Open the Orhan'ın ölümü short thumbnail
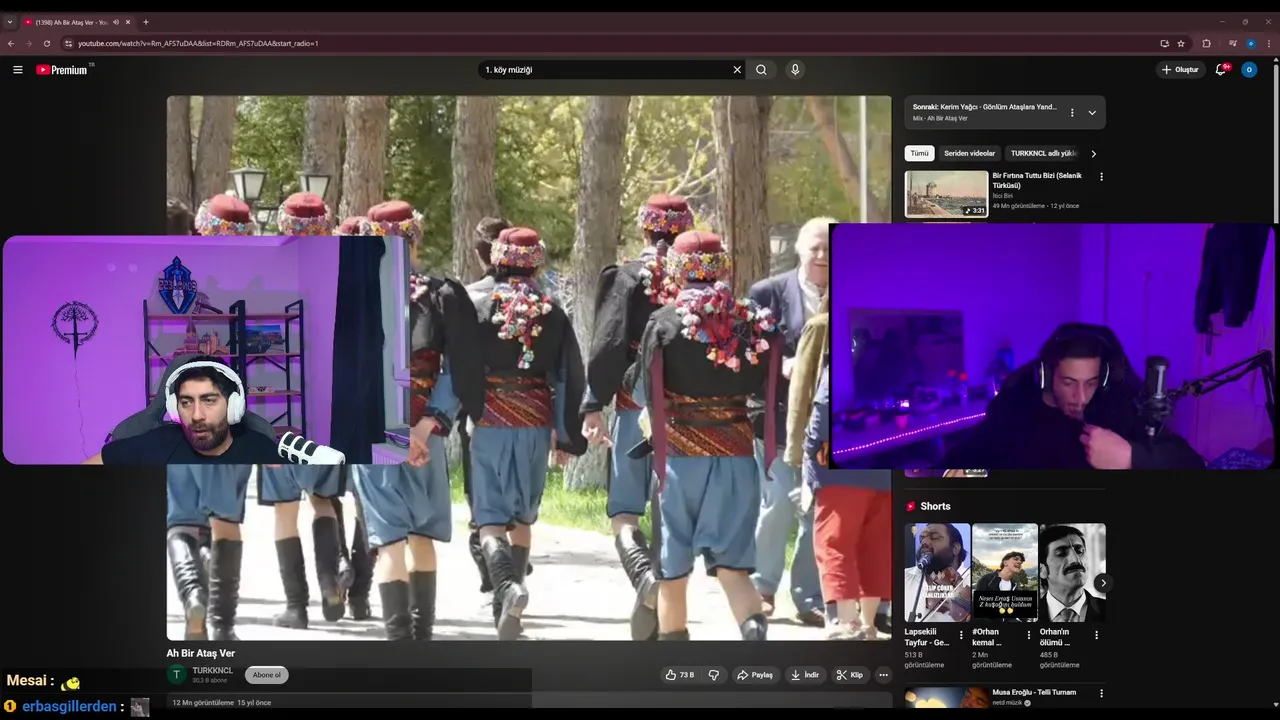This screenshot has height=720, width=1280. point(1072,572)
